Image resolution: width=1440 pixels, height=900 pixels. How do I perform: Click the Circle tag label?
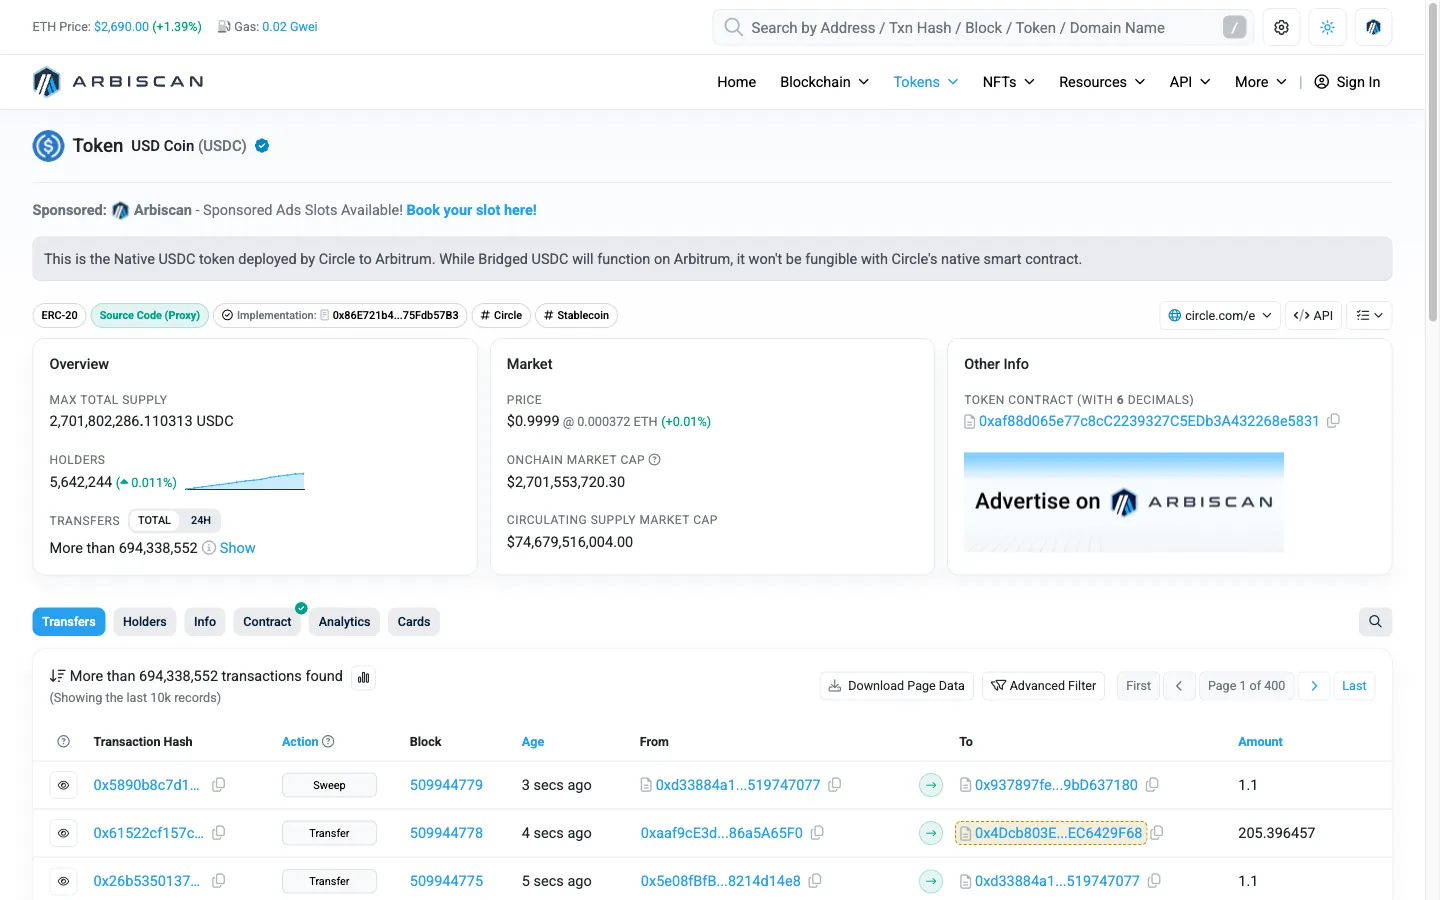[x=501, y=315]
